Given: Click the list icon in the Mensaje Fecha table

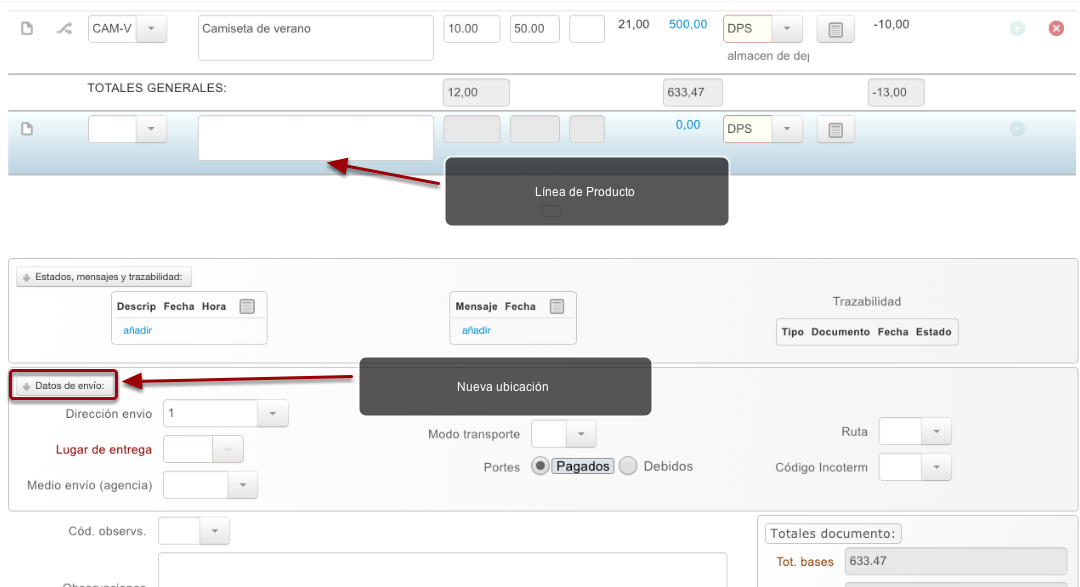Looking at the screenshot, I should (x=557, y=307).
